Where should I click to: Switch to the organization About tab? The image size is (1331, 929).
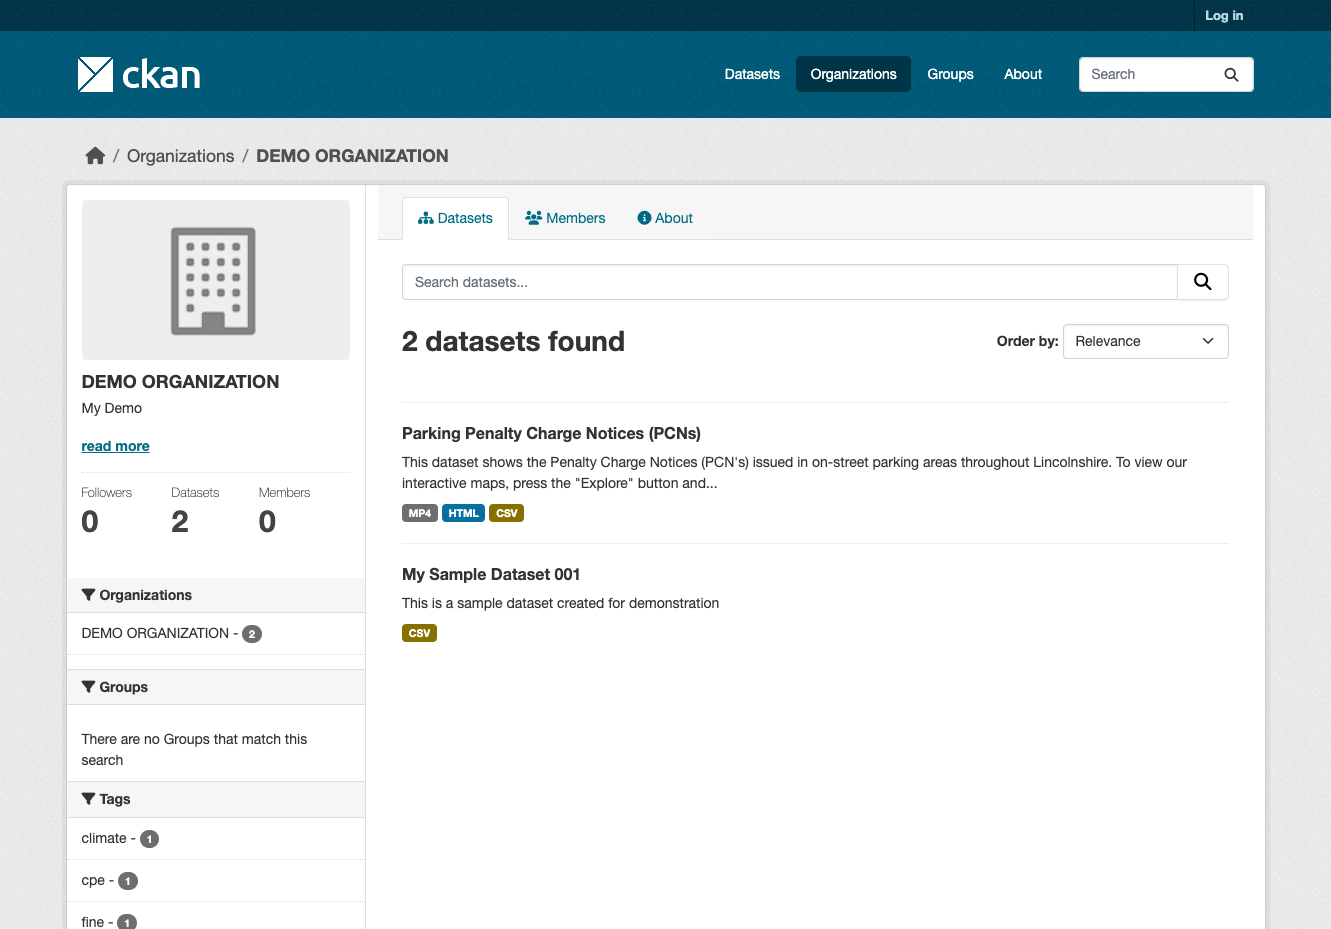tap(665, 218)
